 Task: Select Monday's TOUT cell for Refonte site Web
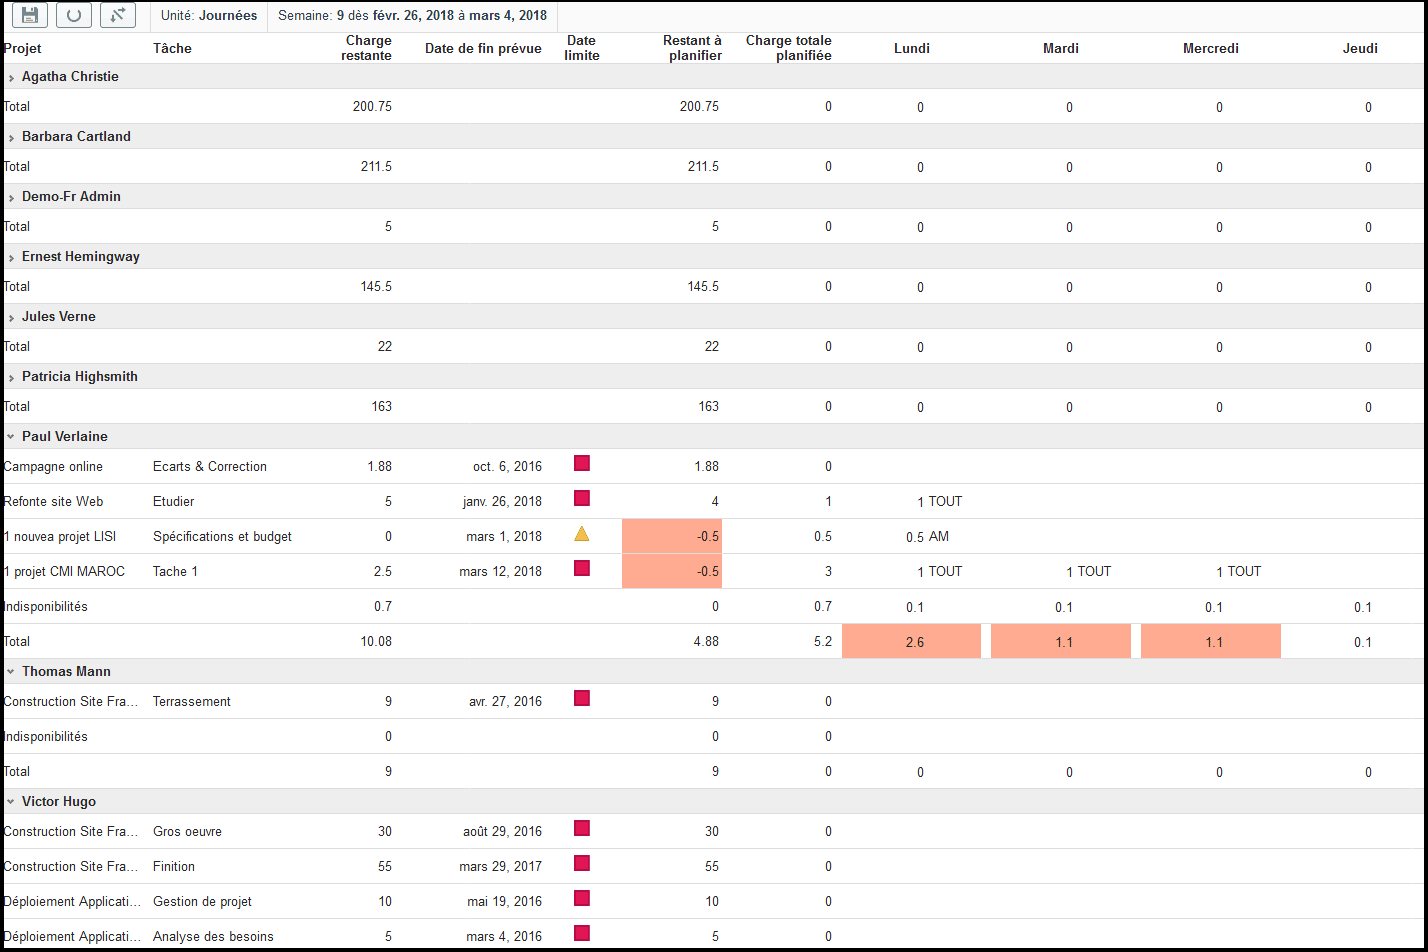click(939, 501)
